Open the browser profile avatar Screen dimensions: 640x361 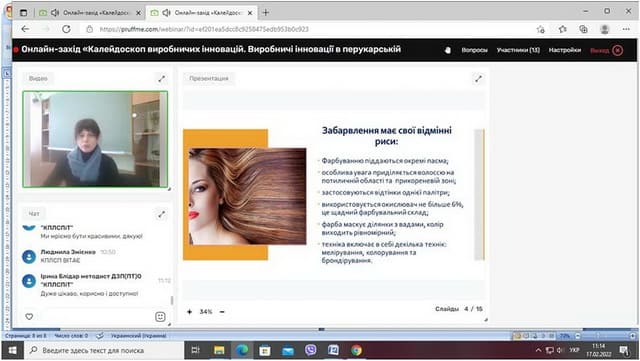click(604, 29)
